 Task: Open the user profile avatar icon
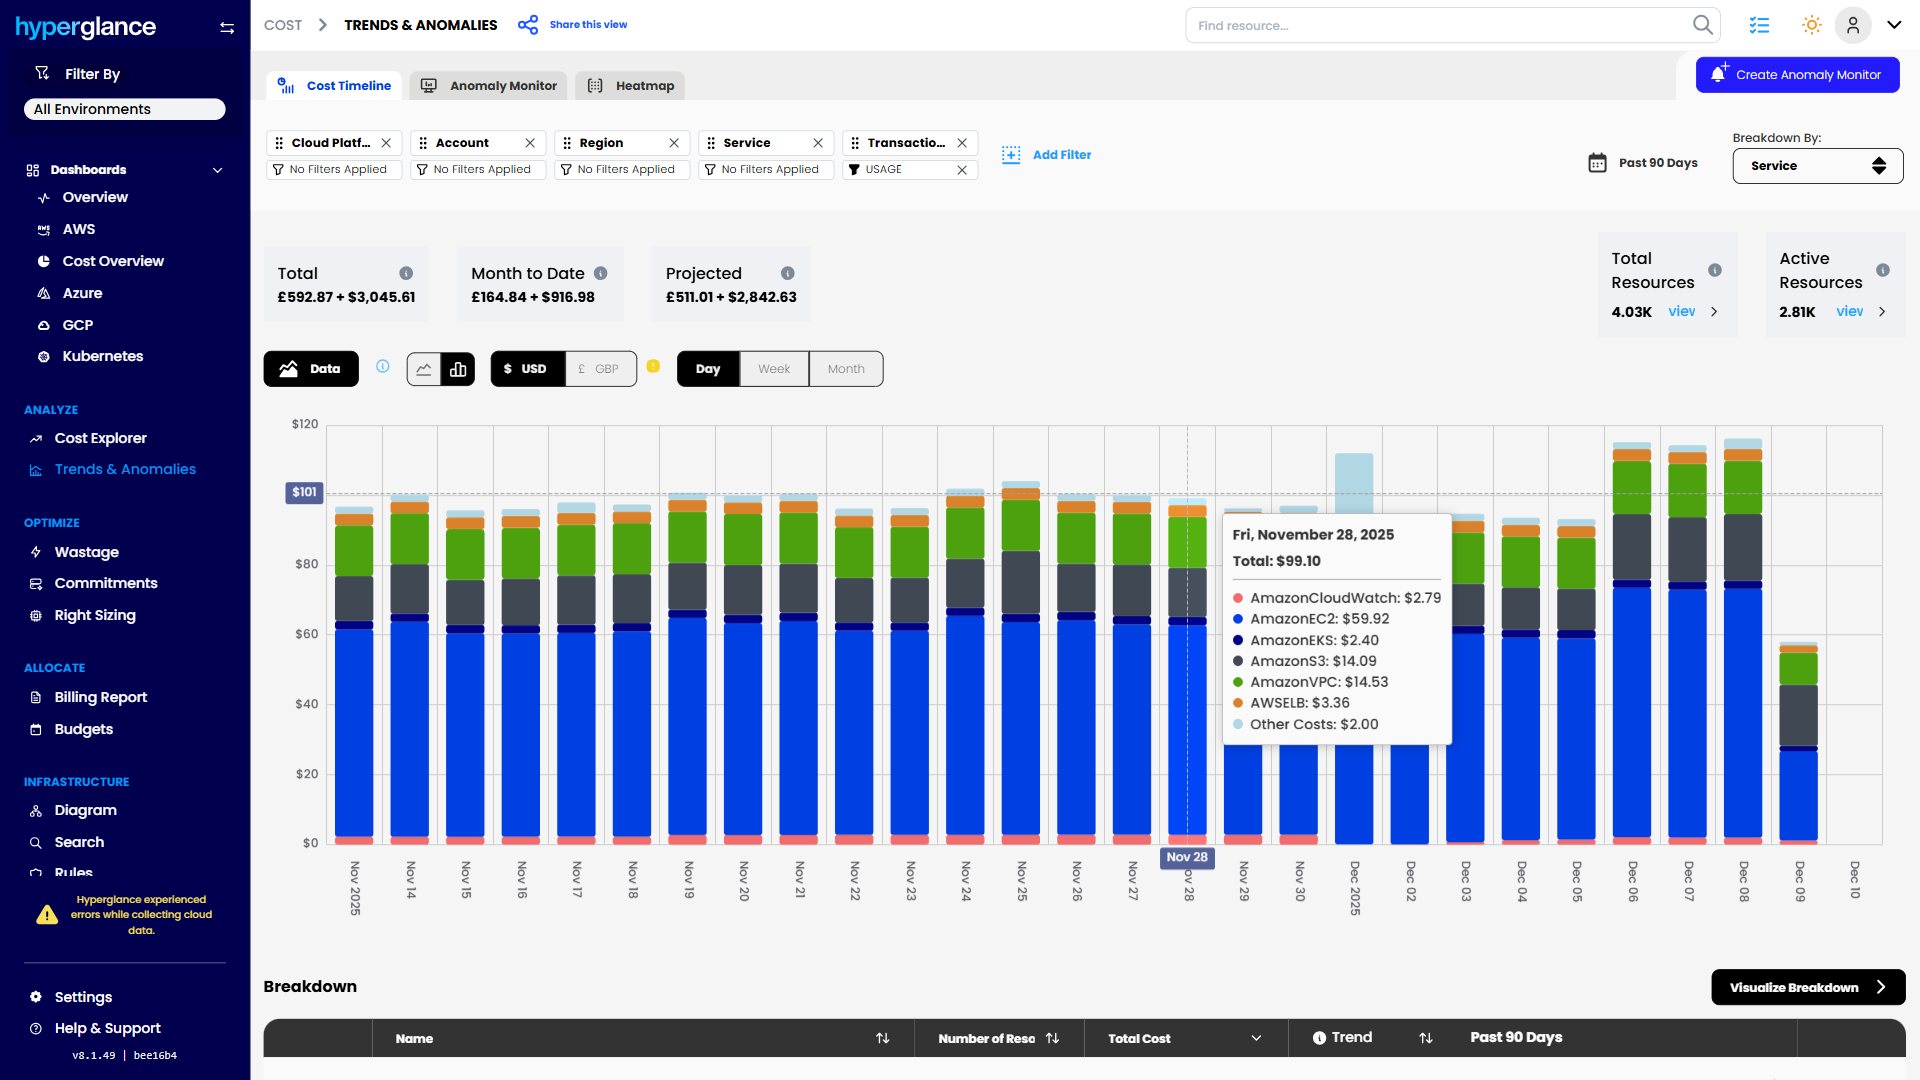tap(1852, 25)
